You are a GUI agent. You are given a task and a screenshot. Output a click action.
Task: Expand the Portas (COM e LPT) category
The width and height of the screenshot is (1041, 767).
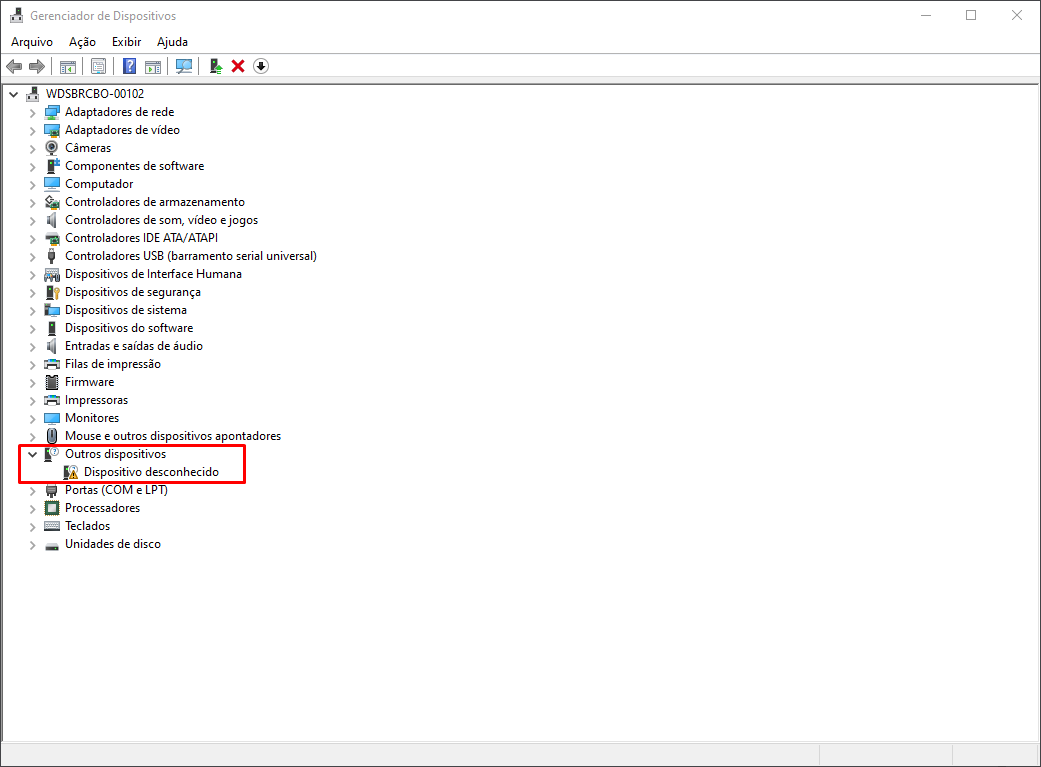click(x=32, y=490)
